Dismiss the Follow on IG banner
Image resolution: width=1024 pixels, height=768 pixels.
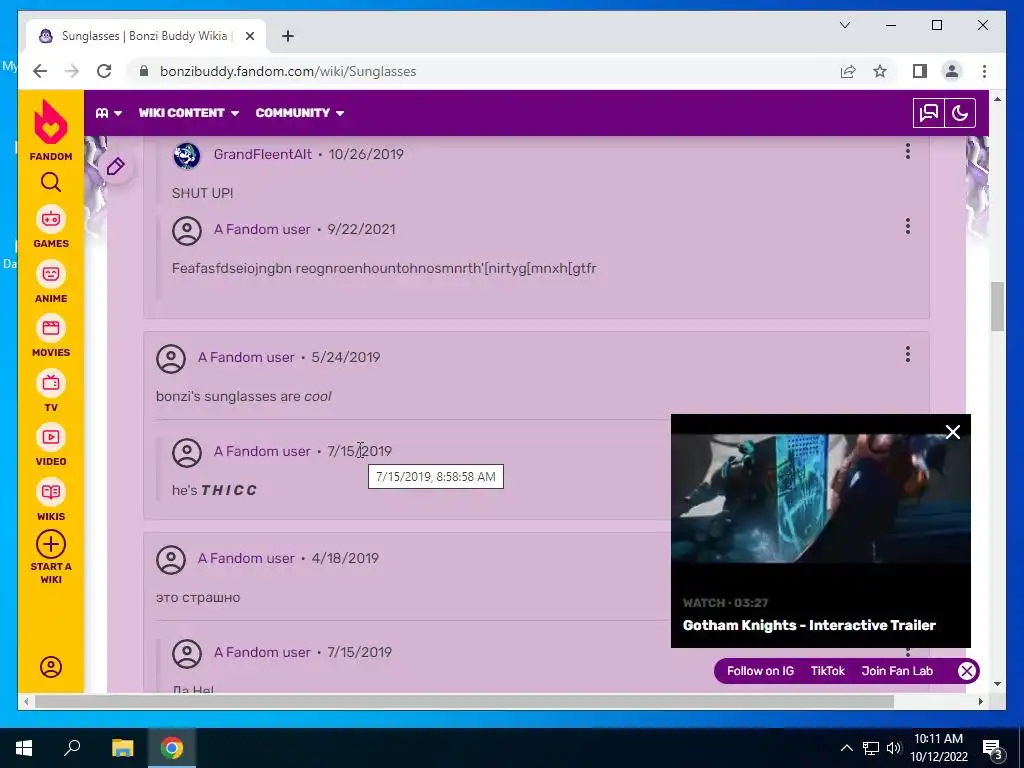tap(967, 671)
